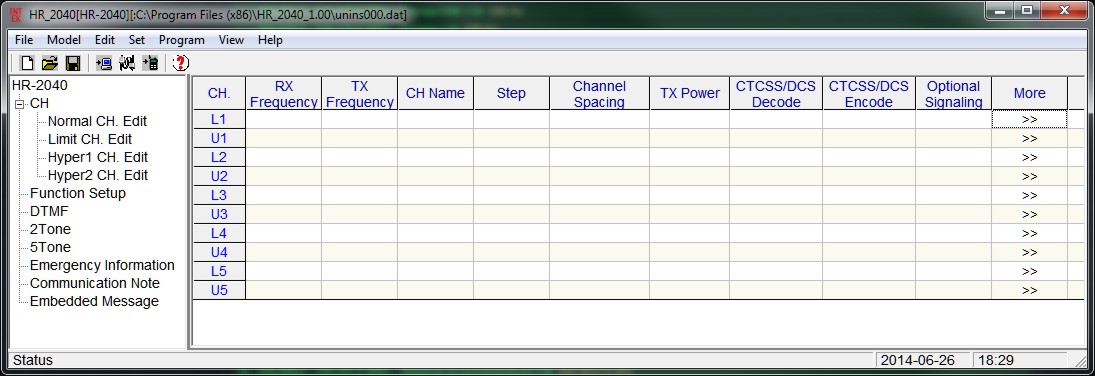
Task: Open the Set menu
Action: pos(137,40)
